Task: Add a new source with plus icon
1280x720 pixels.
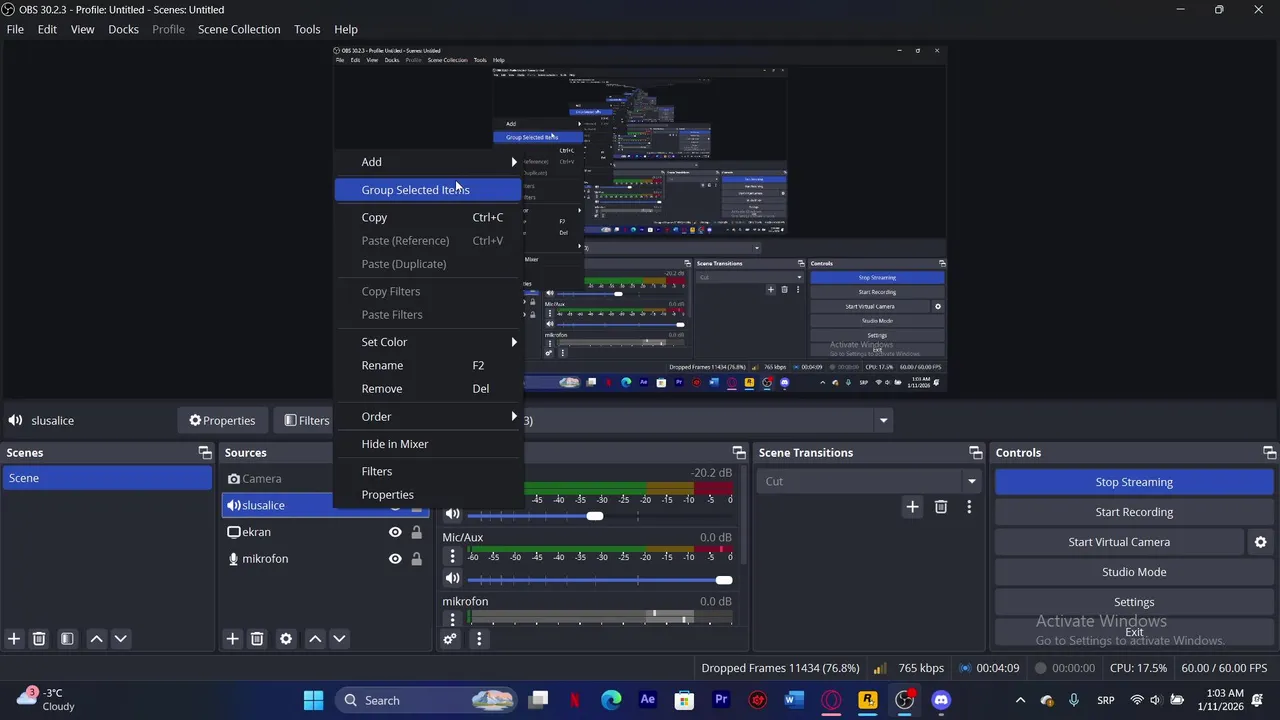Action: [232, 639]
